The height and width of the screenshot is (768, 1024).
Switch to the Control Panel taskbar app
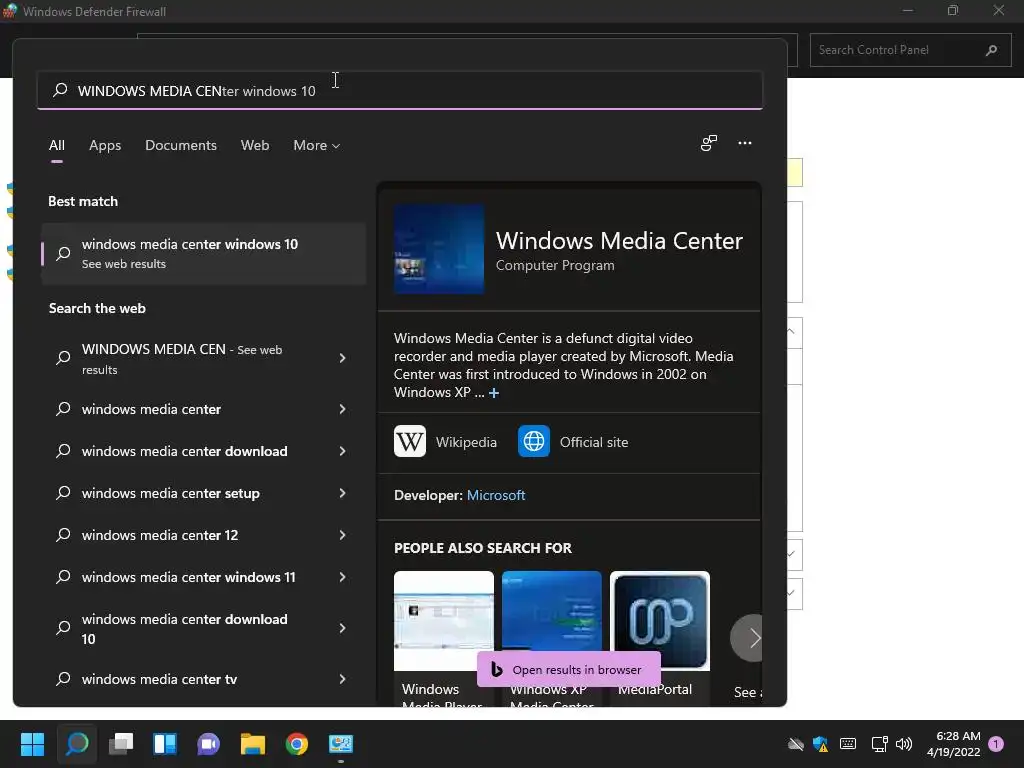pos(341,744)
